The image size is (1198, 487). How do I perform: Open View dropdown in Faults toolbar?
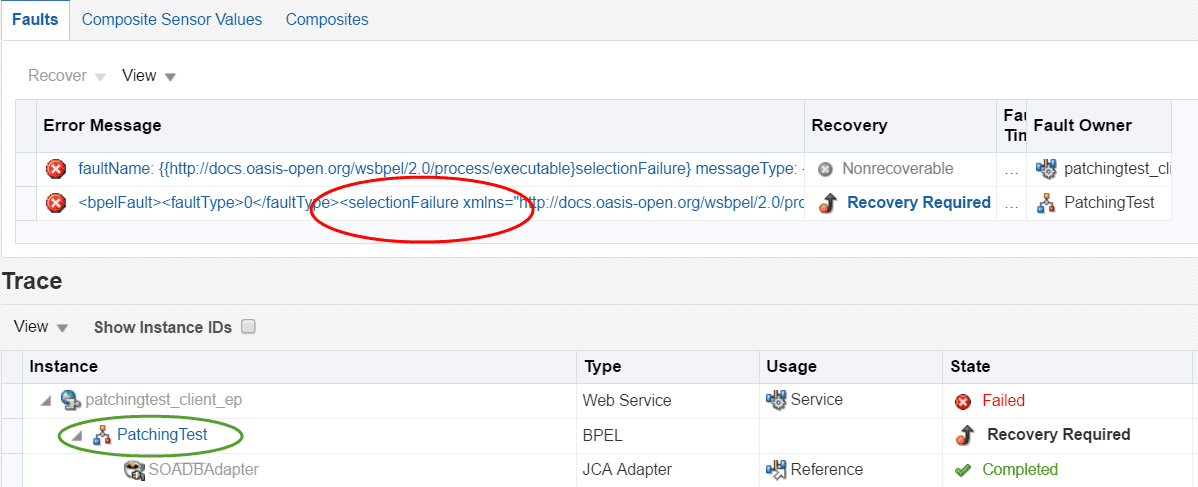(149, 76)
